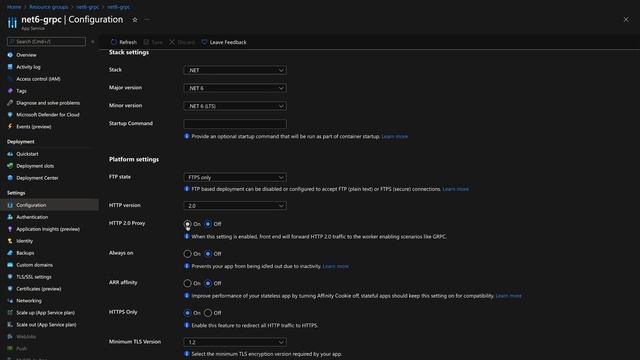Open the FTP state dropdown

tap(235, 178)
